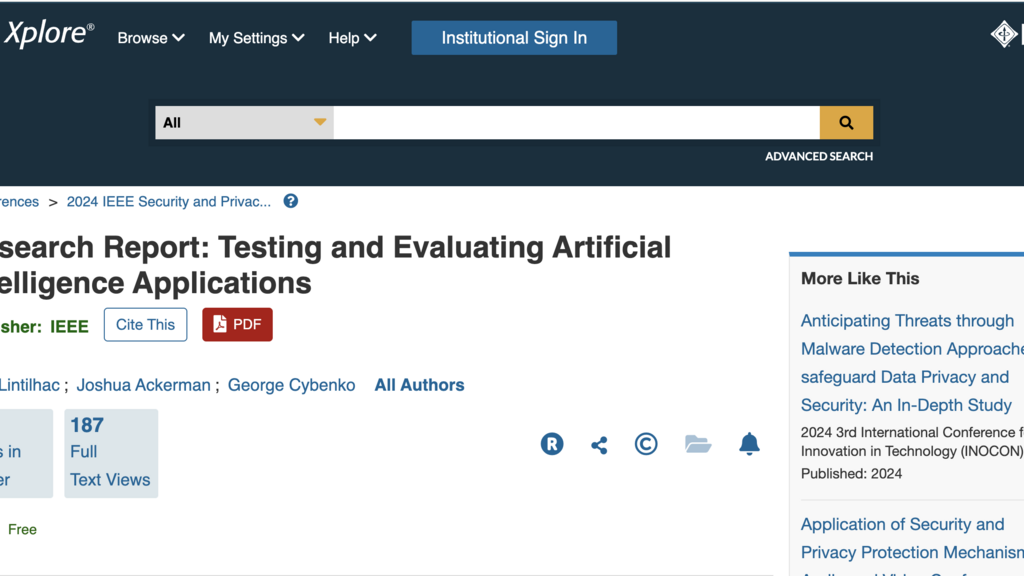
Task: Expand the My Settings dropdown
Action: tap(299, 38)
